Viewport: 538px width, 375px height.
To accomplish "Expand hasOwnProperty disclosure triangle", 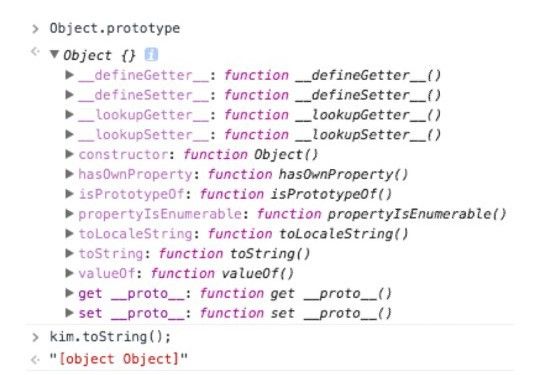I will (x=70, y=174).
